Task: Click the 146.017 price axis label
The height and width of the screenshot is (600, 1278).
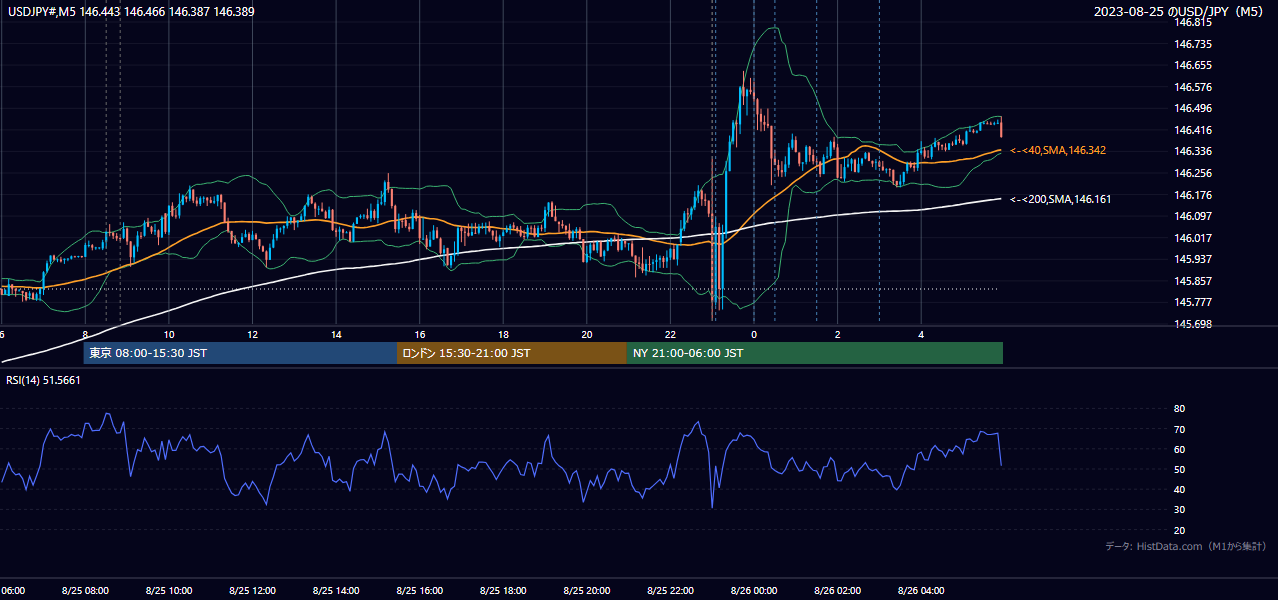Action: coord(1194,238)
